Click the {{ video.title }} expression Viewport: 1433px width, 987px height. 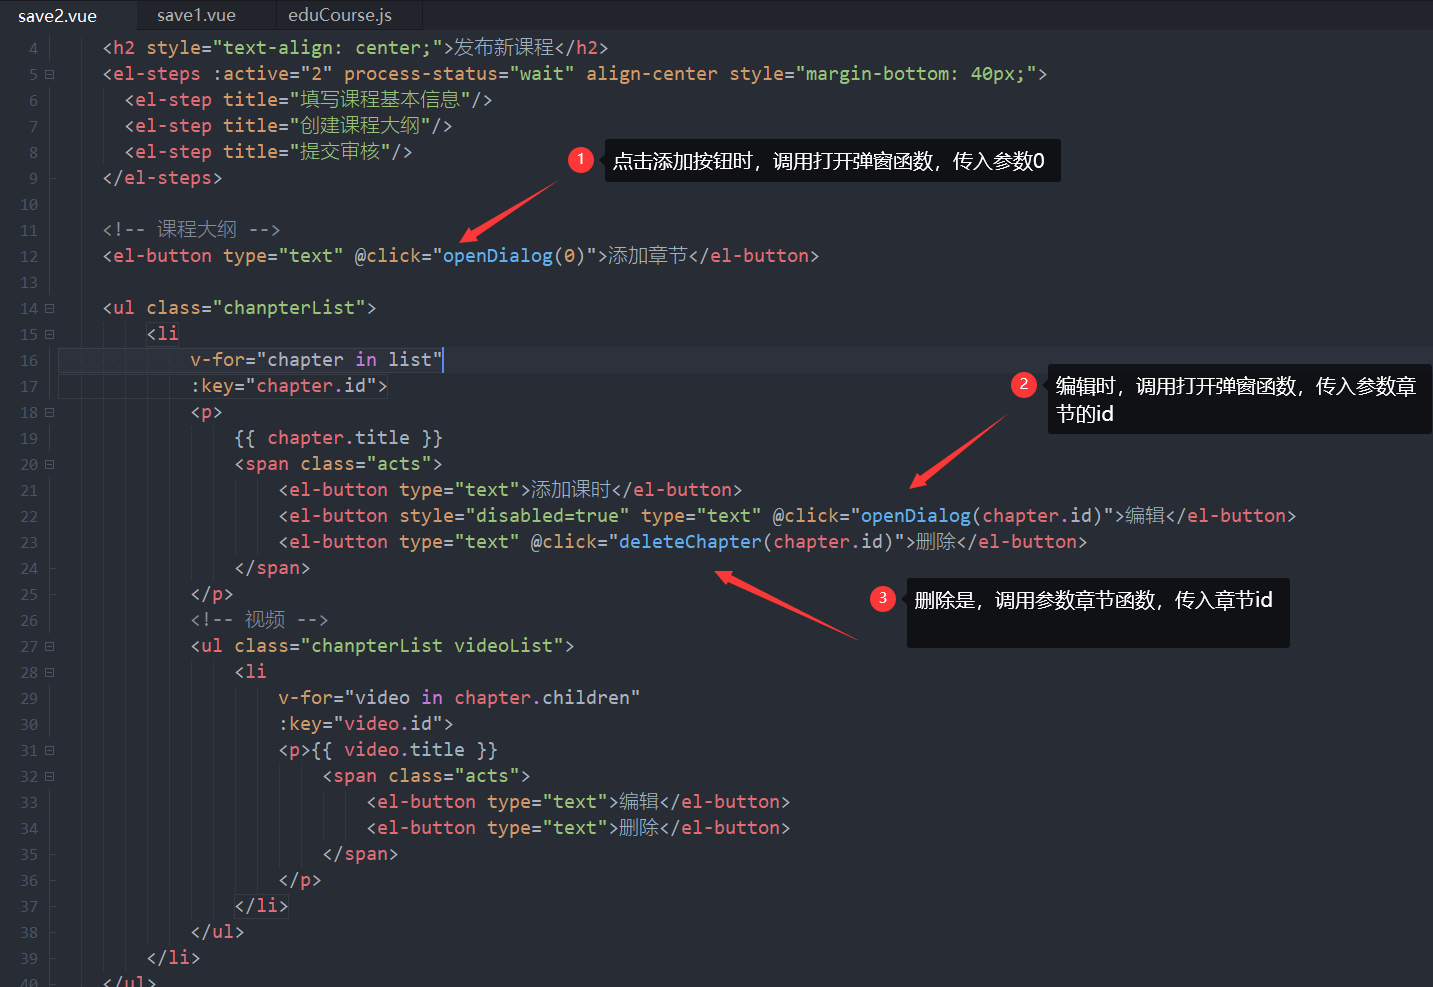click(404, 750)
